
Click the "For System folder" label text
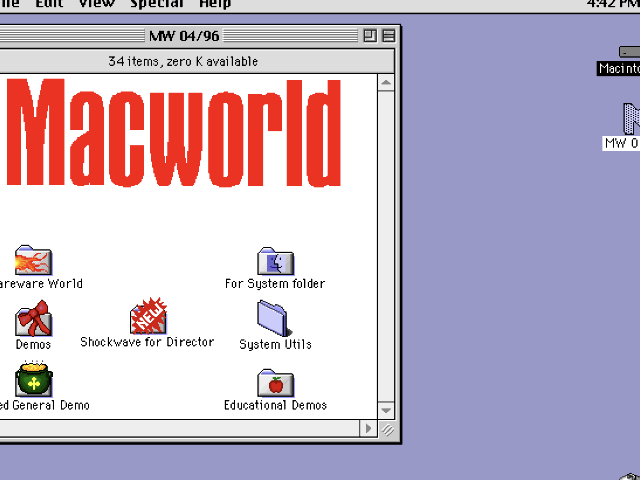275,284
